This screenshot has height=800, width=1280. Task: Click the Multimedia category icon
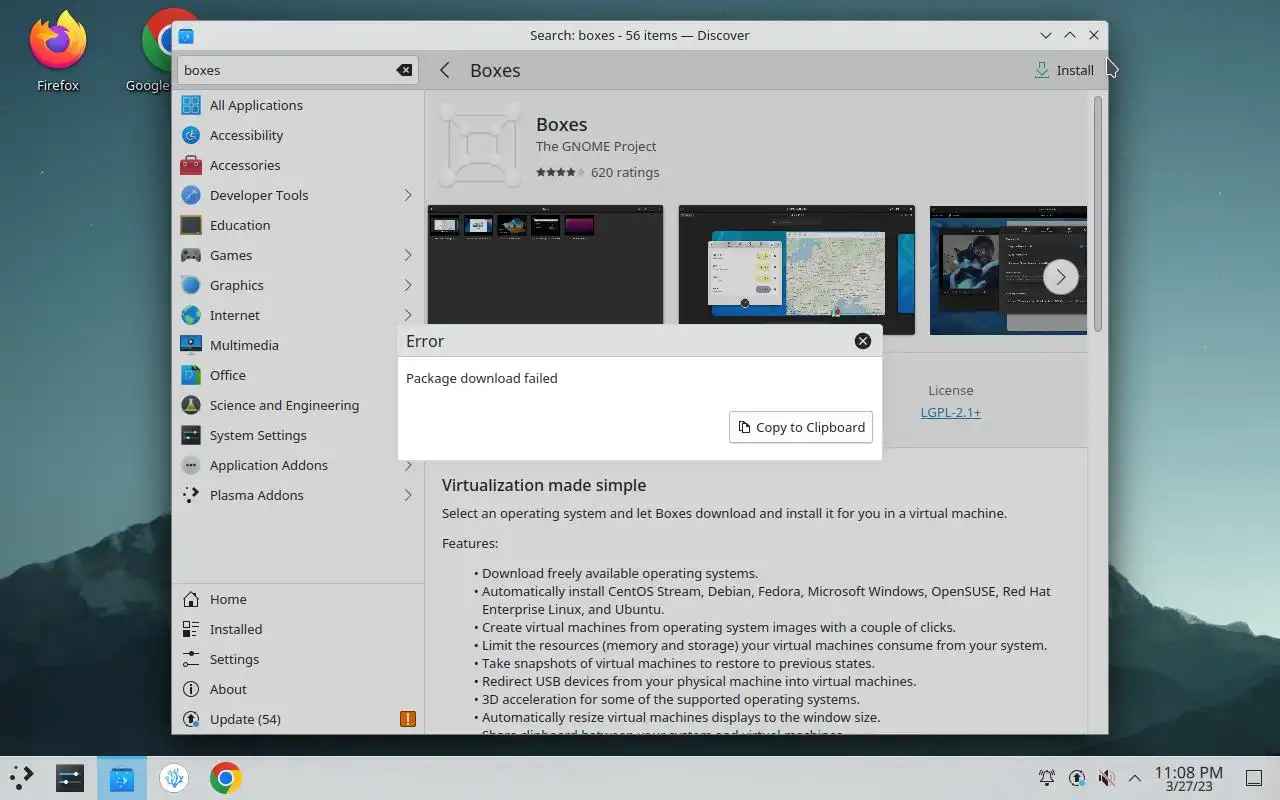point(191,345)
